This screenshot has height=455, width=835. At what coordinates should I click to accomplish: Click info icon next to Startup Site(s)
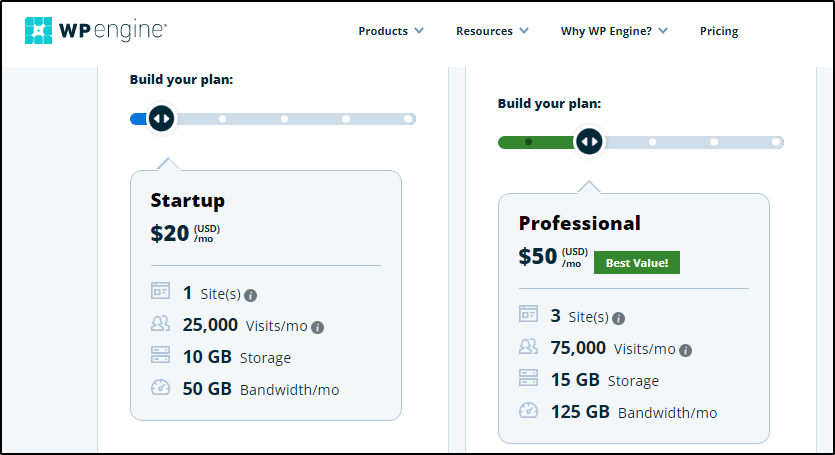250,295
